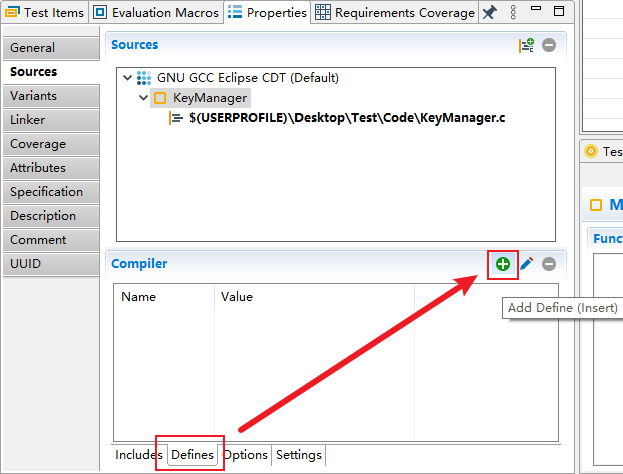
Task: Select the Properties tab
Action: click(267, 12)
